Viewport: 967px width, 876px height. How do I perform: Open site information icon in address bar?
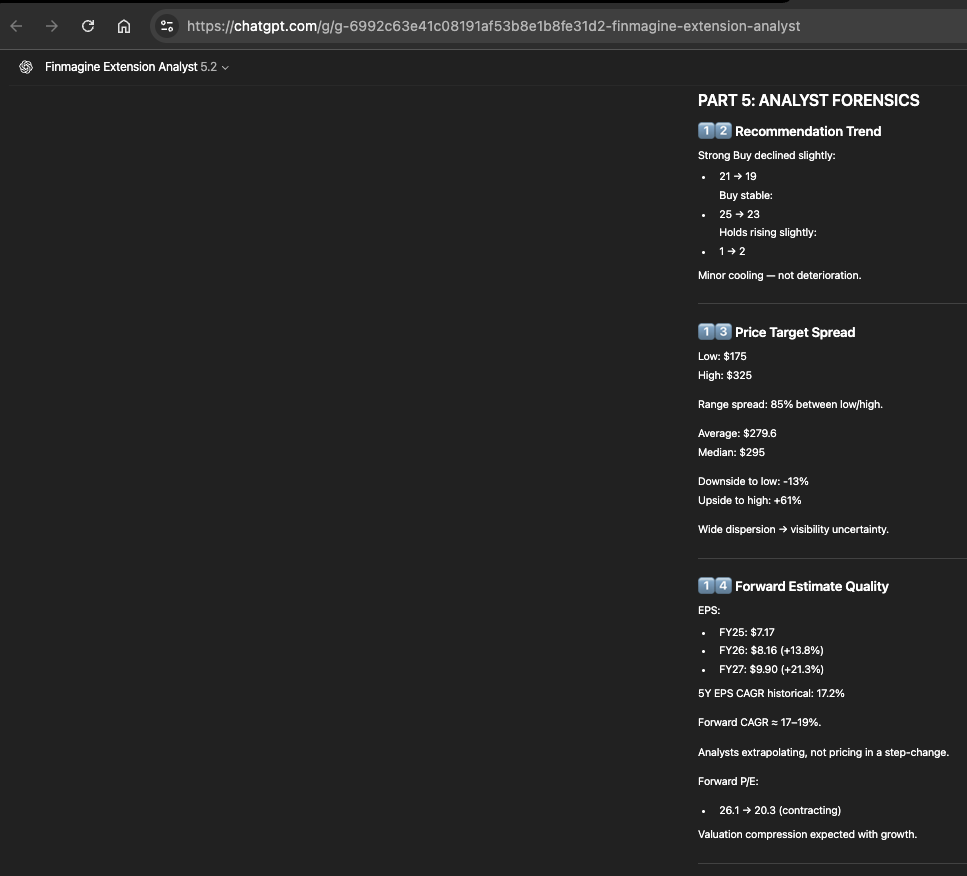tap(167, 26)
